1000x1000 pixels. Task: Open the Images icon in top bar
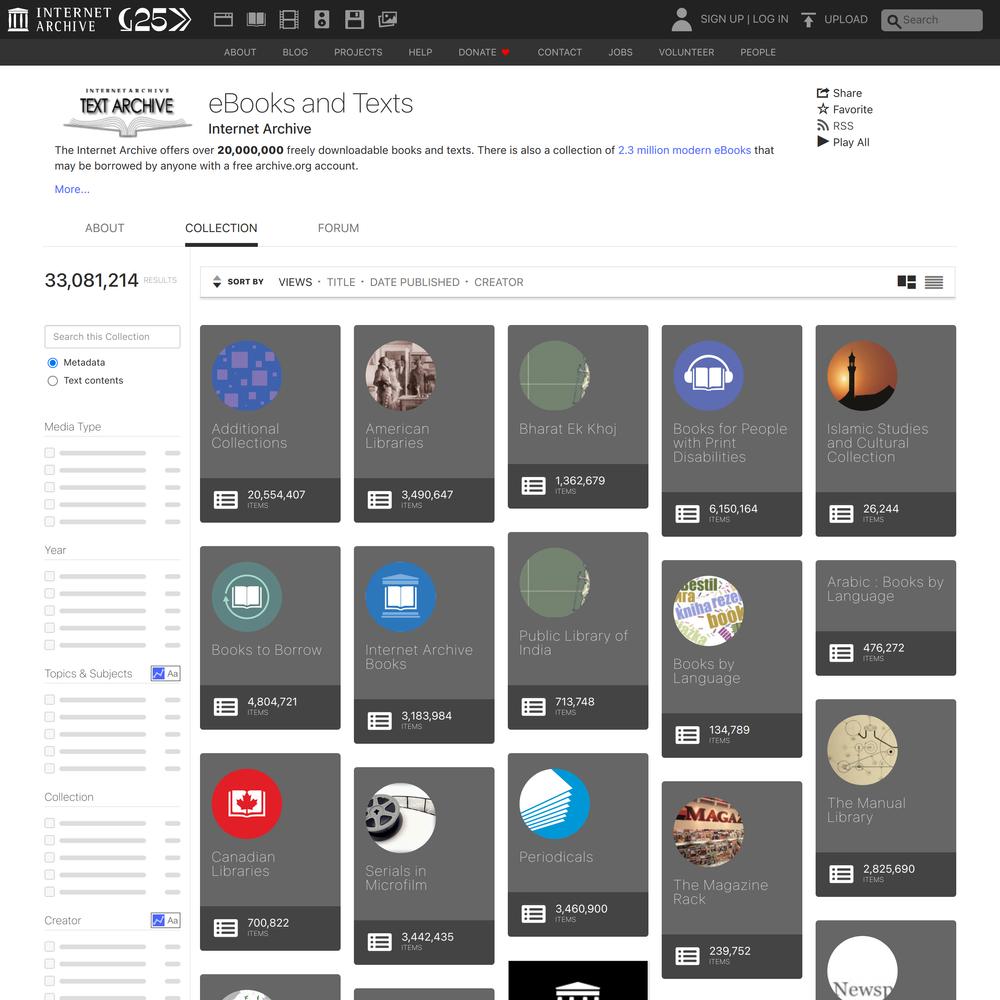[388, 19]
